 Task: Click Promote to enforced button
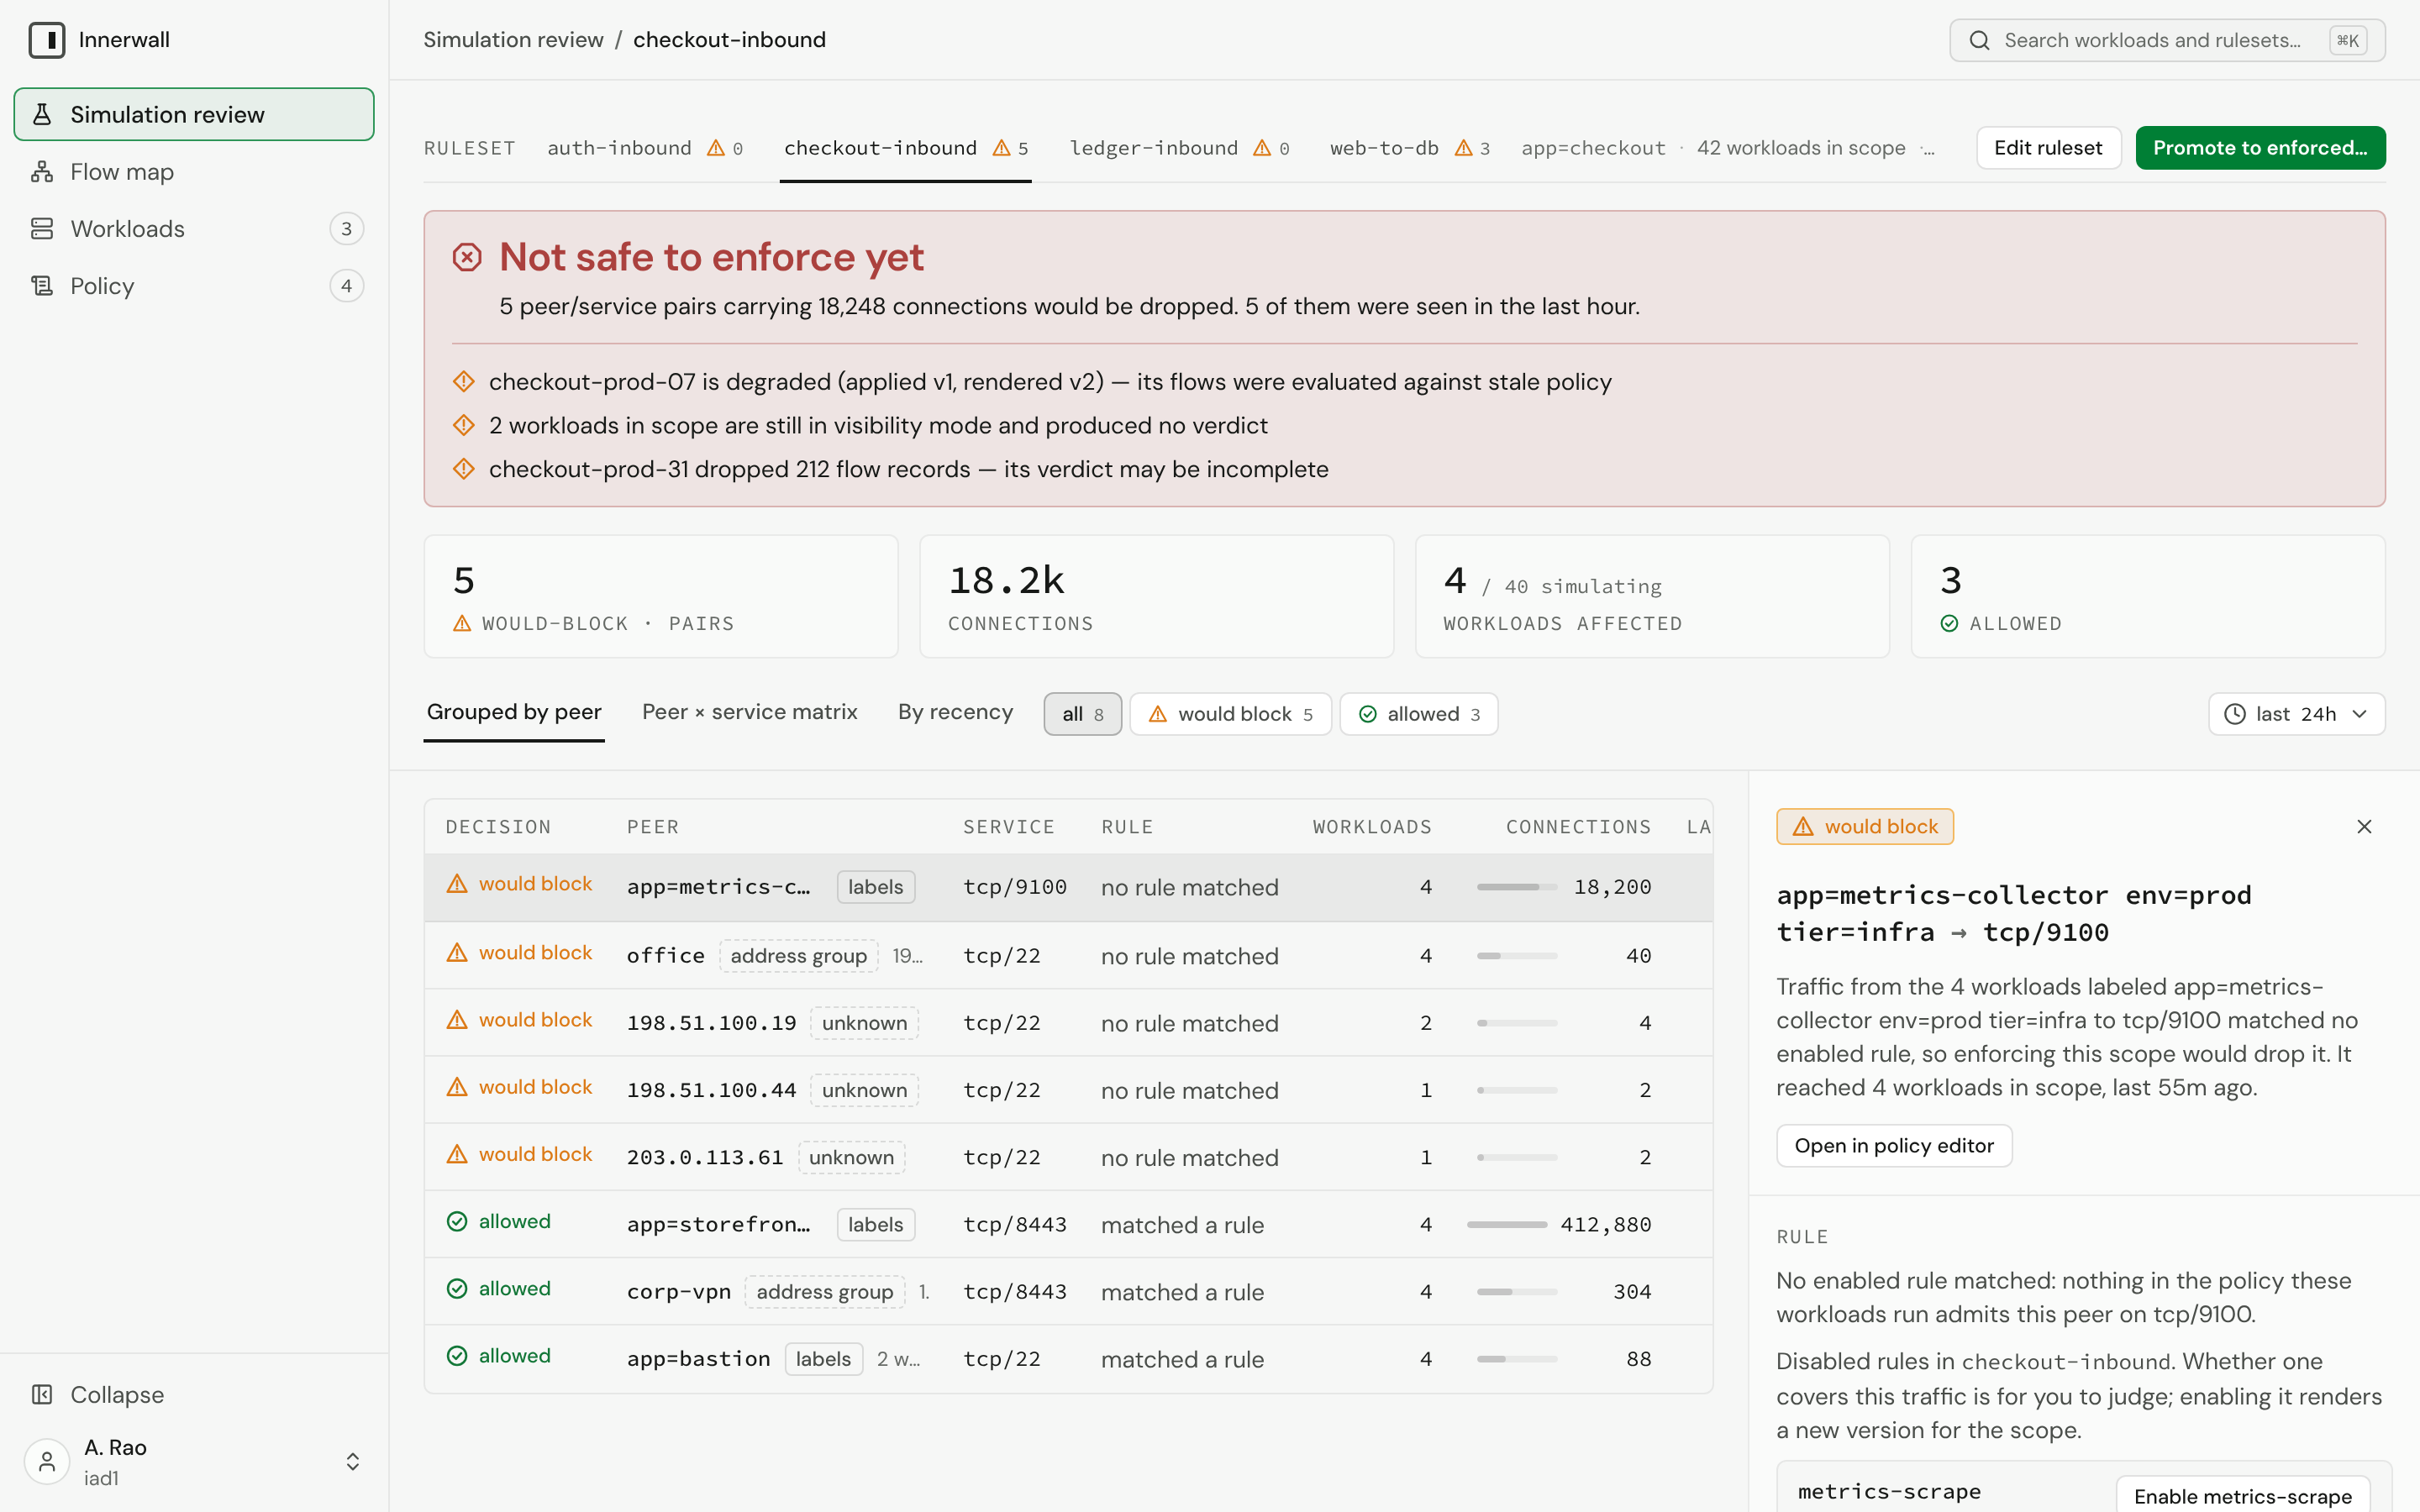(2260, 148)
